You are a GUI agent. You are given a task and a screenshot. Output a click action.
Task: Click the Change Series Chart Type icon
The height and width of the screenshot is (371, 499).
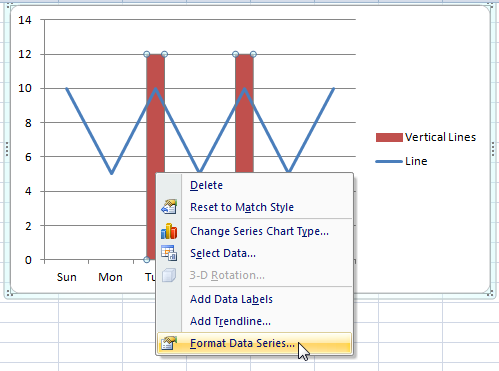pyautogui.click(x=169, y=231)
